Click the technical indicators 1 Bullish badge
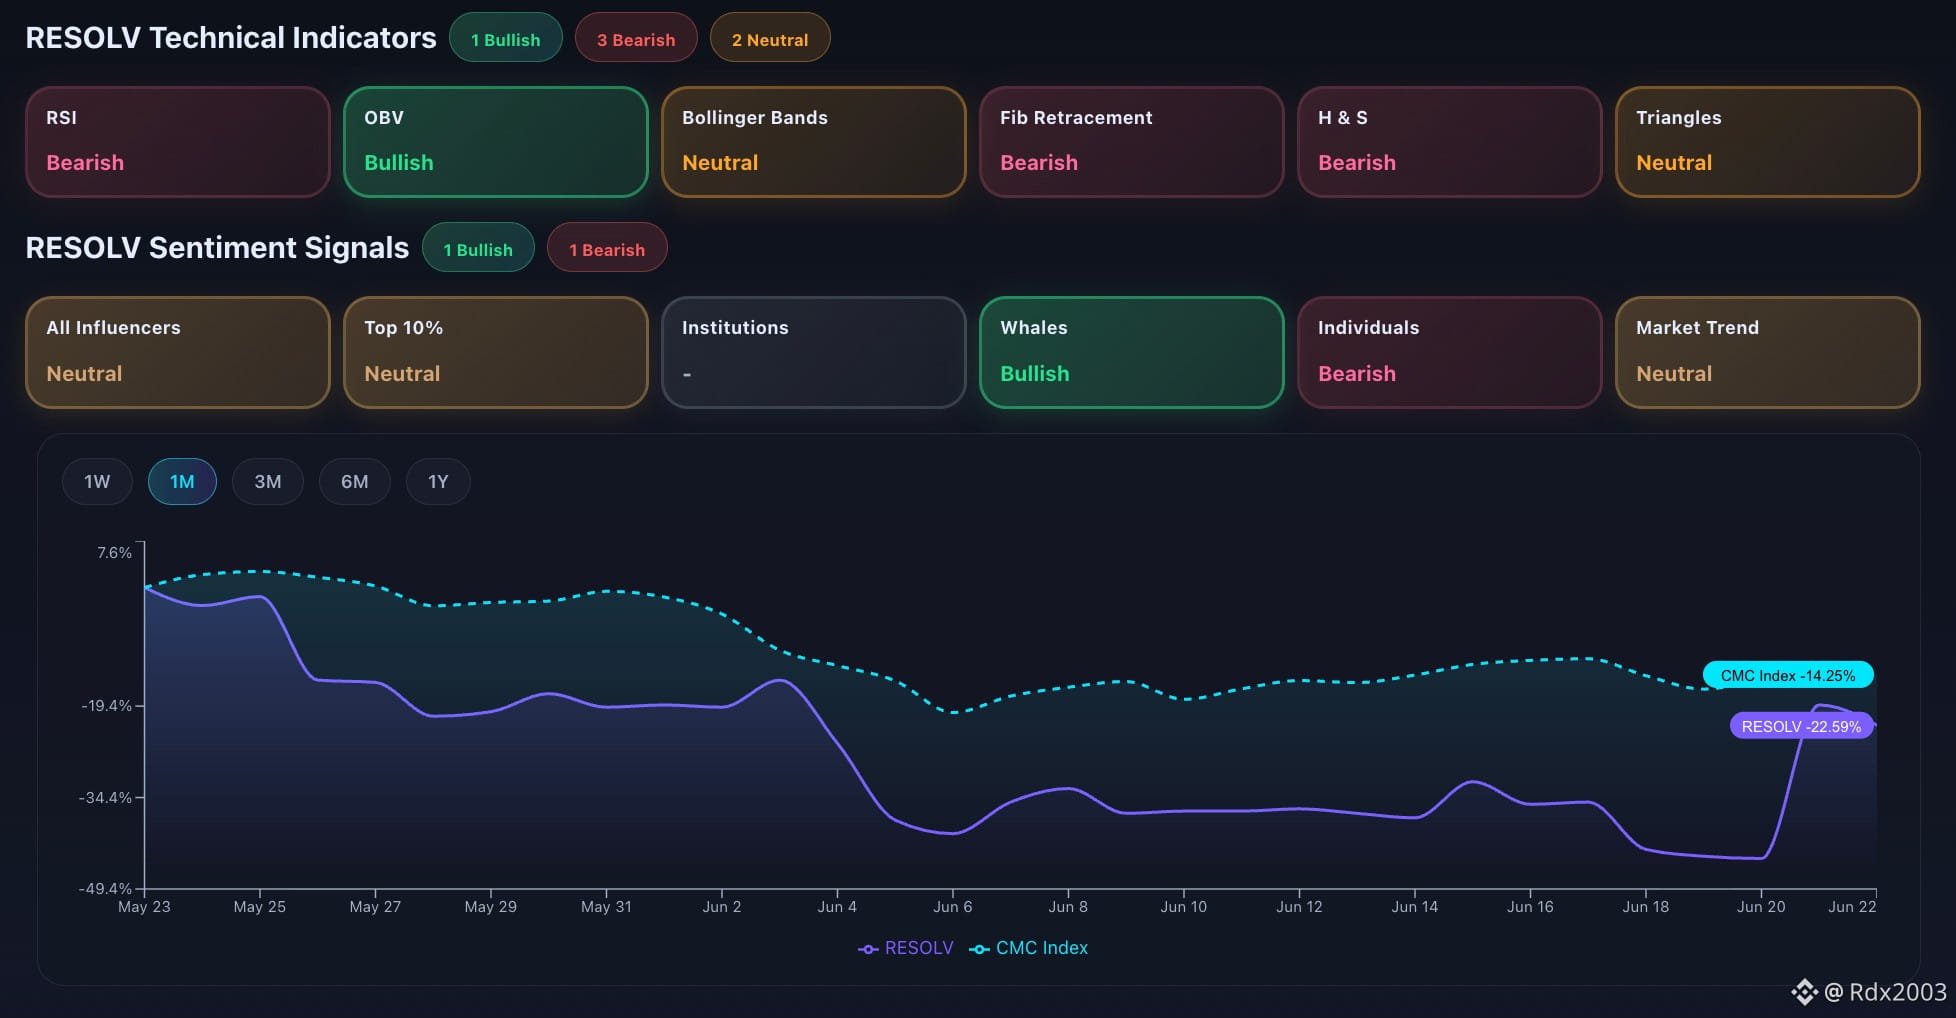Screen dimensions: 1956x1018 (506, 38)
